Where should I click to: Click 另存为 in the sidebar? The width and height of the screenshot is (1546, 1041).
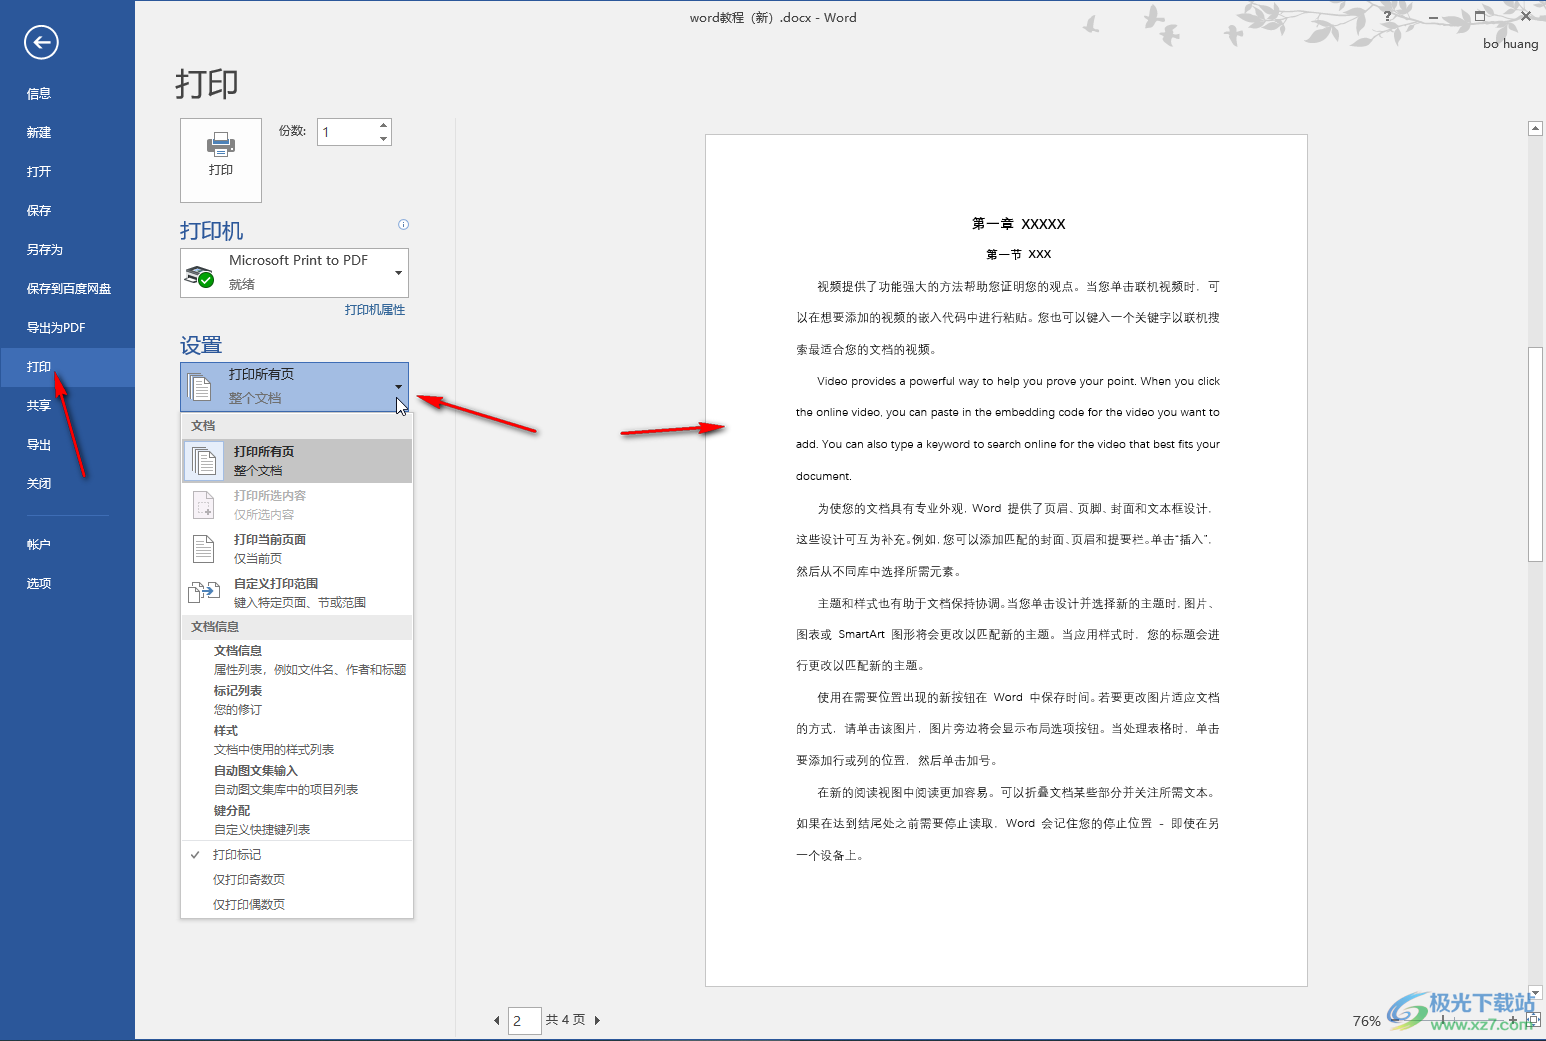pyautogui.click(x=67, y=250)
